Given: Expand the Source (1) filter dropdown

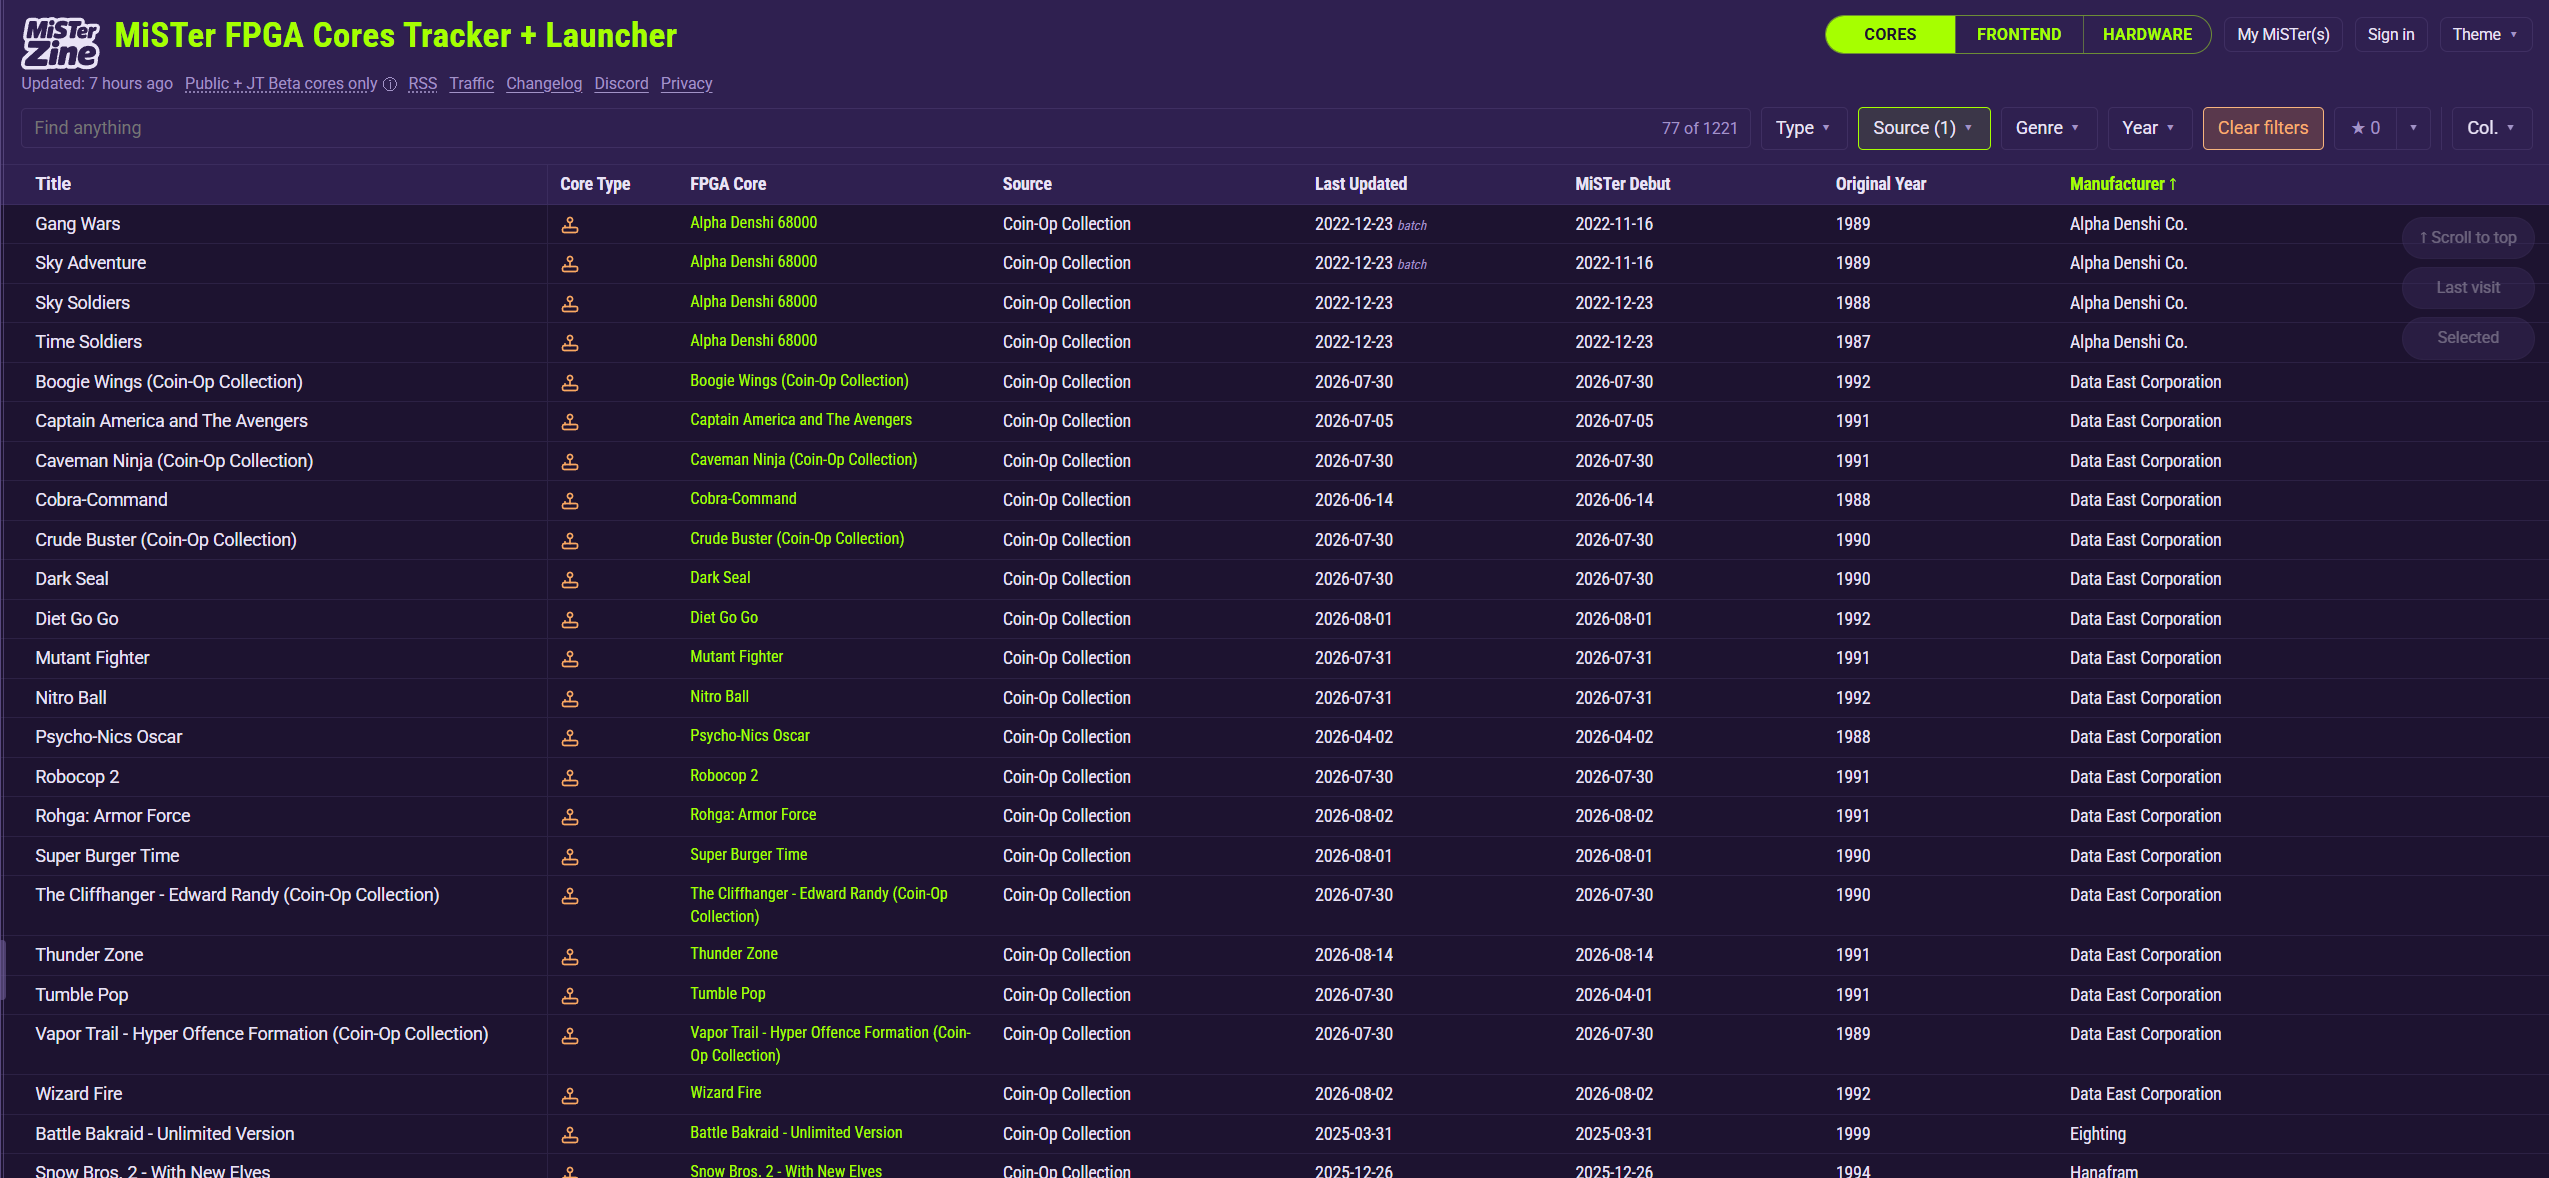Looking at the screenshot, I should [x=1923, y=128].
